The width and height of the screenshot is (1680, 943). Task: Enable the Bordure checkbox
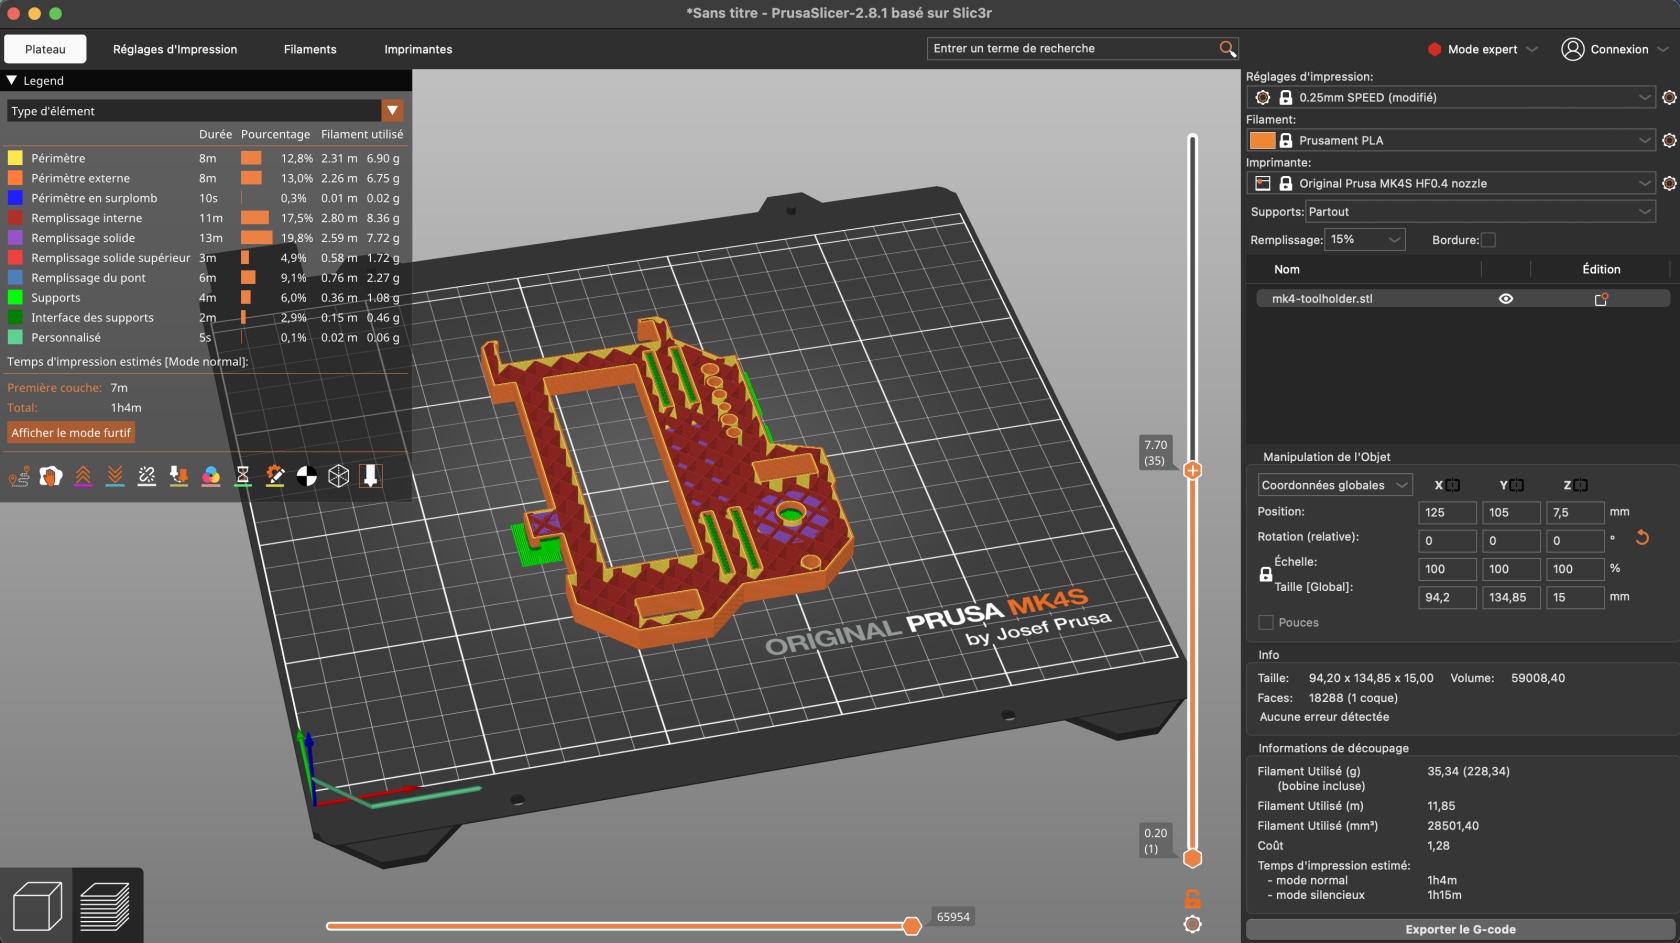click(x=1488, y=240)
